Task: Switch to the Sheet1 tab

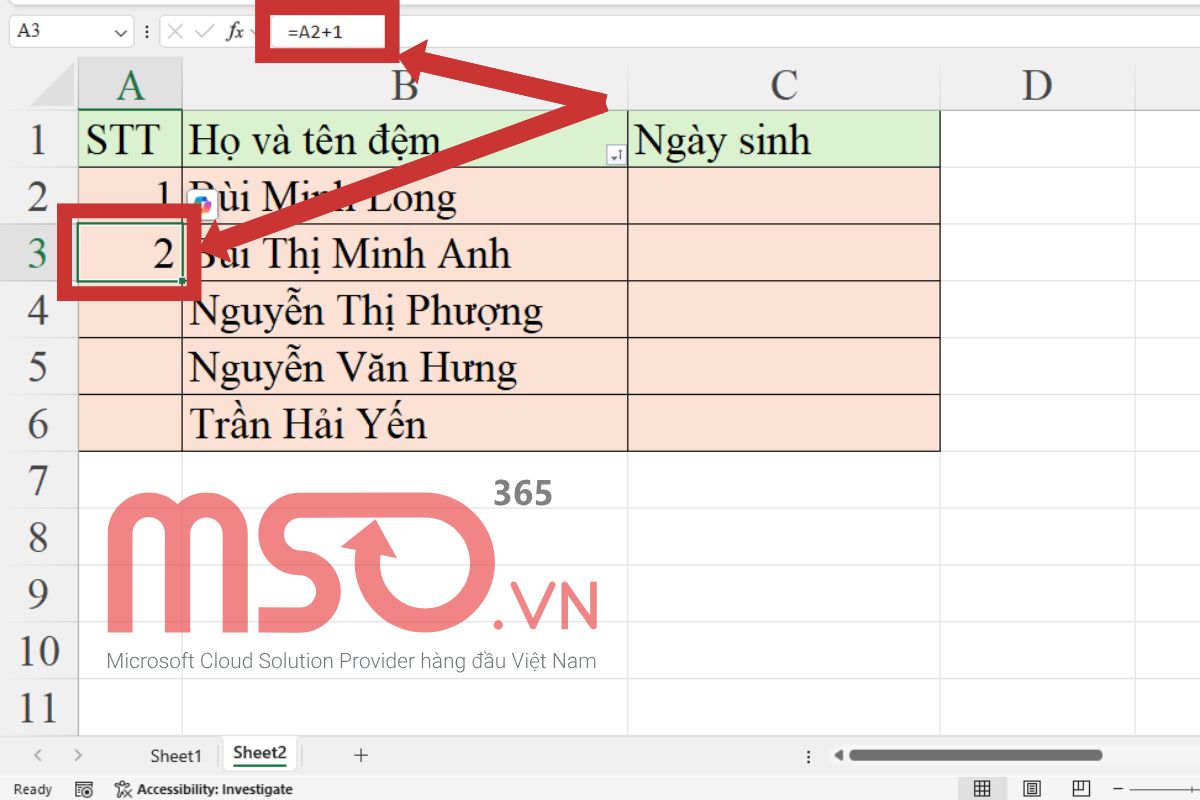Action: (x=176, y=756)
